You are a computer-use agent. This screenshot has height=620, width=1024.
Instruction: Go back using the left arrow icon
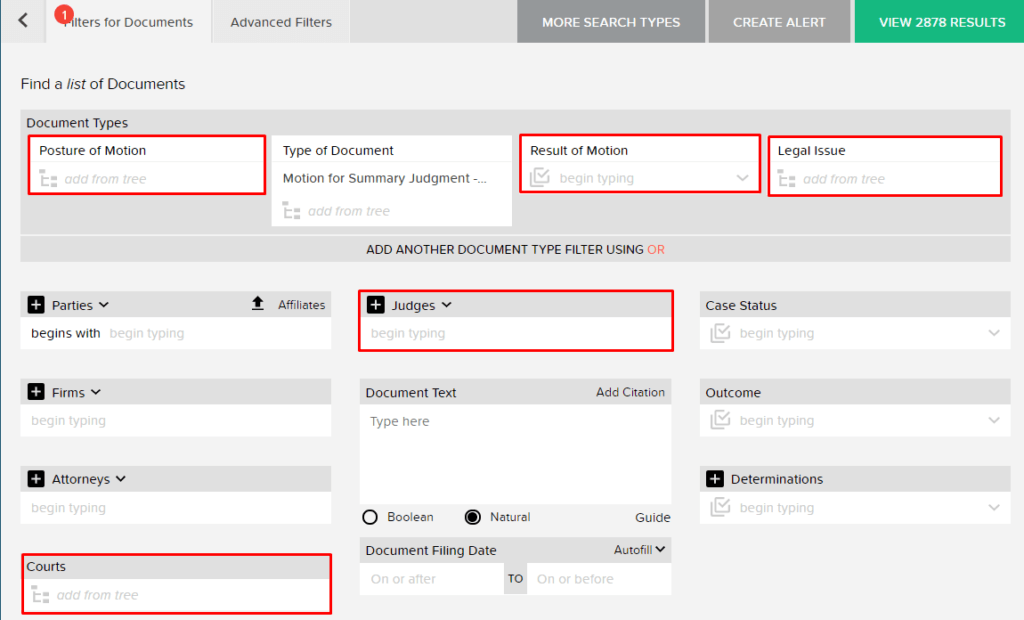pos(23,21)
